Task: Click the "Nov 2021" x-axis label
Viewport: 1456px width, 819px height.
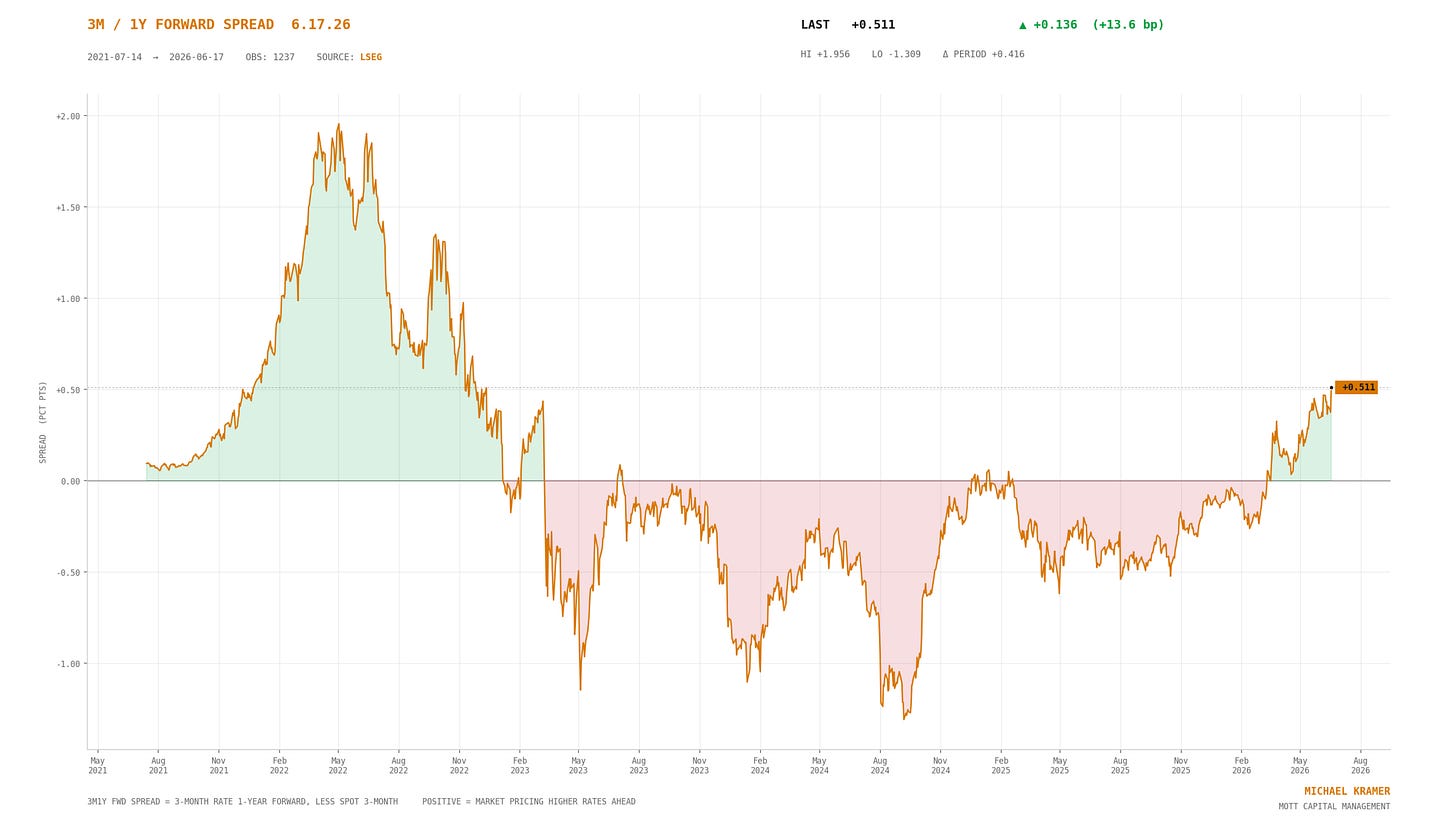Action: click(x=219, y=765)
